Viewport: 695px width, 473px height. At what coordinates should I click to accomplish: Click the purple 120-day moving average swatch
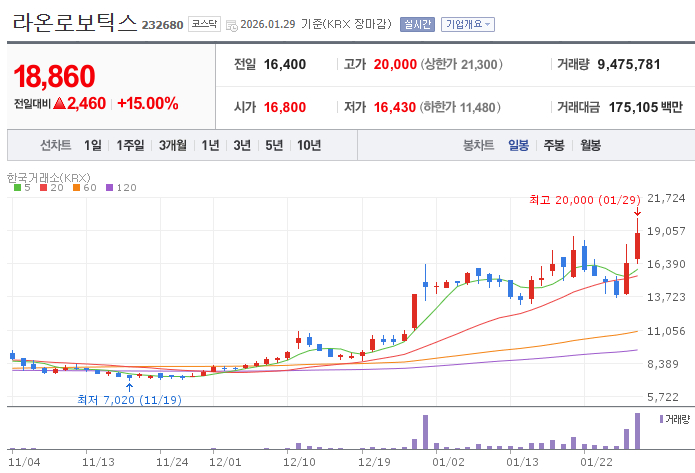point(109,188)
